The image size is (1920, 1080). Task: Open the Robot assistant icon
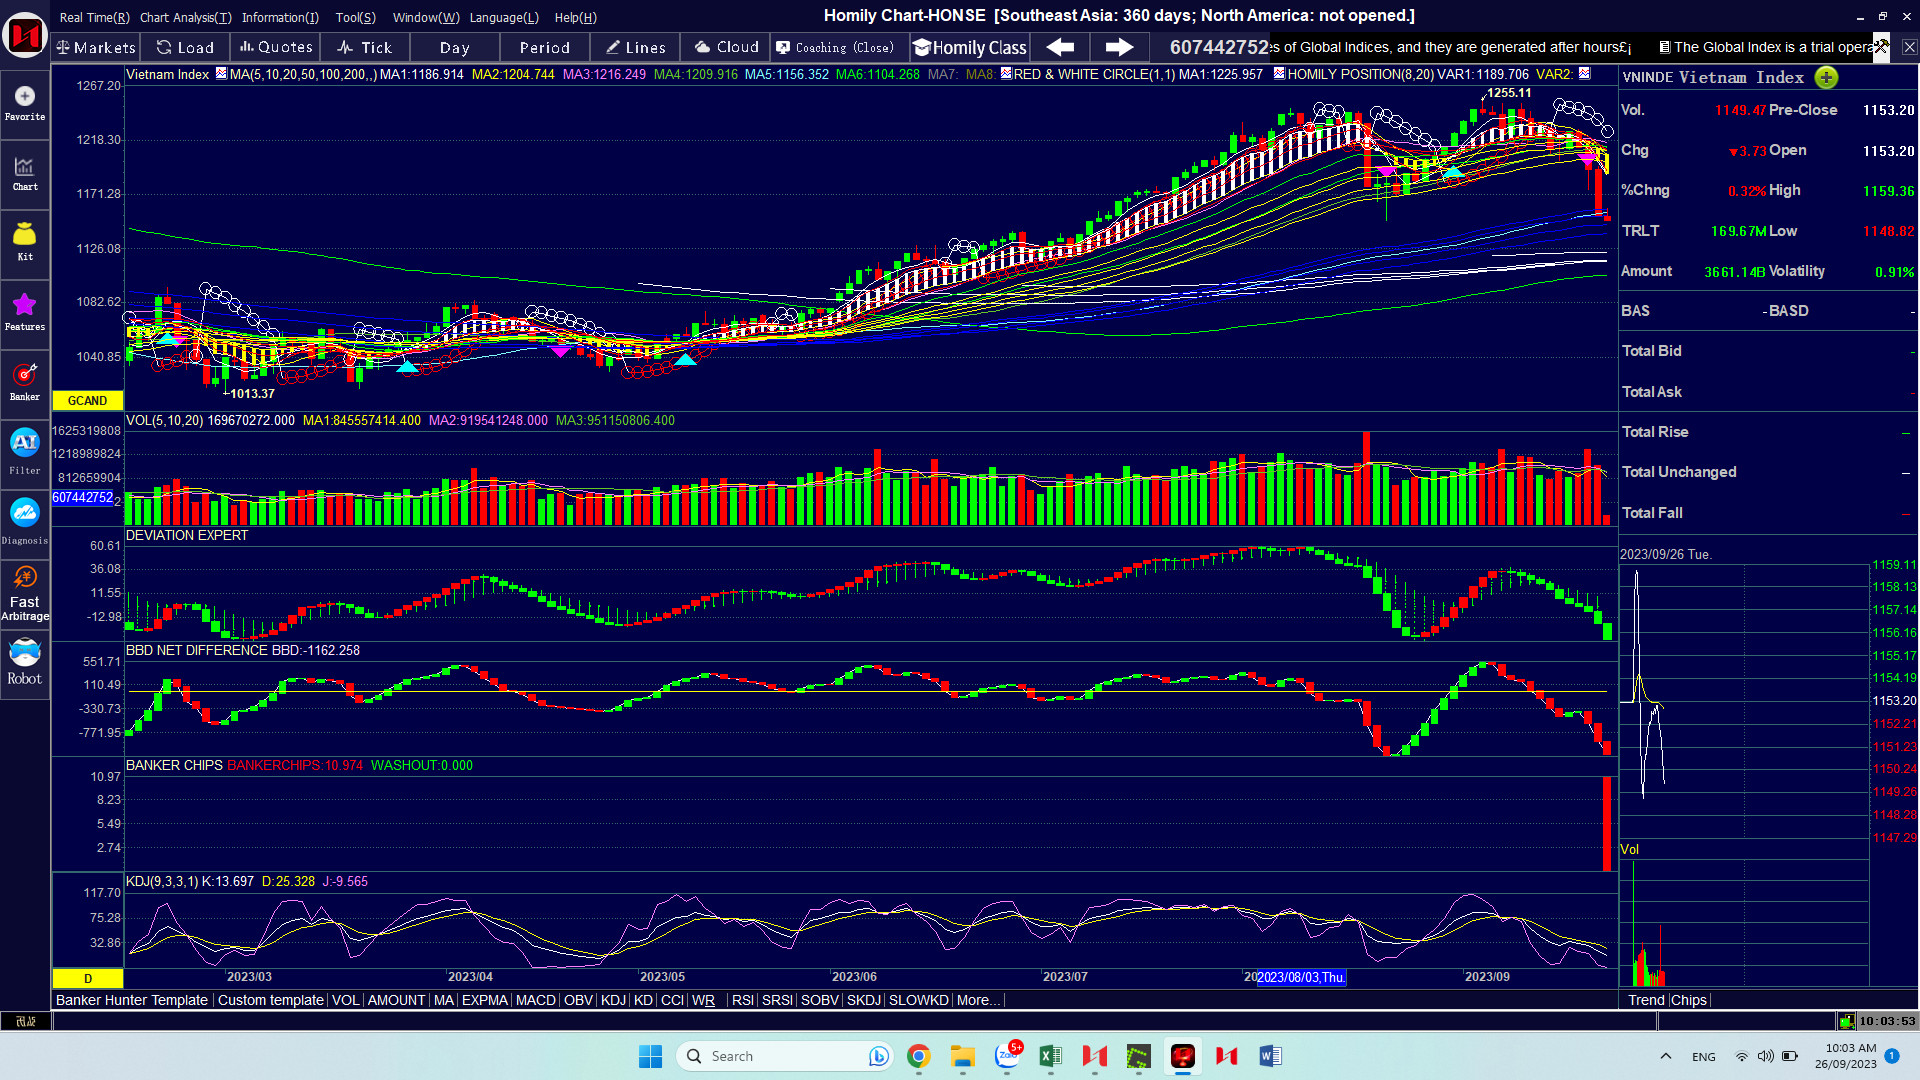25,661
